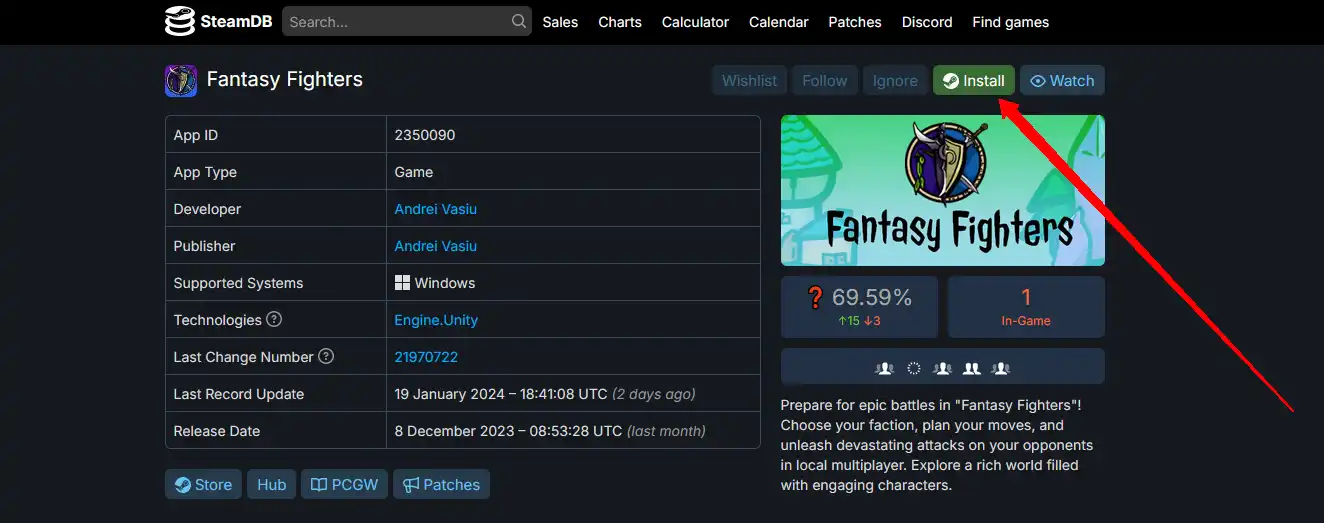
Task: Open the Last Change Number help icon
Action: pos(326,357)
